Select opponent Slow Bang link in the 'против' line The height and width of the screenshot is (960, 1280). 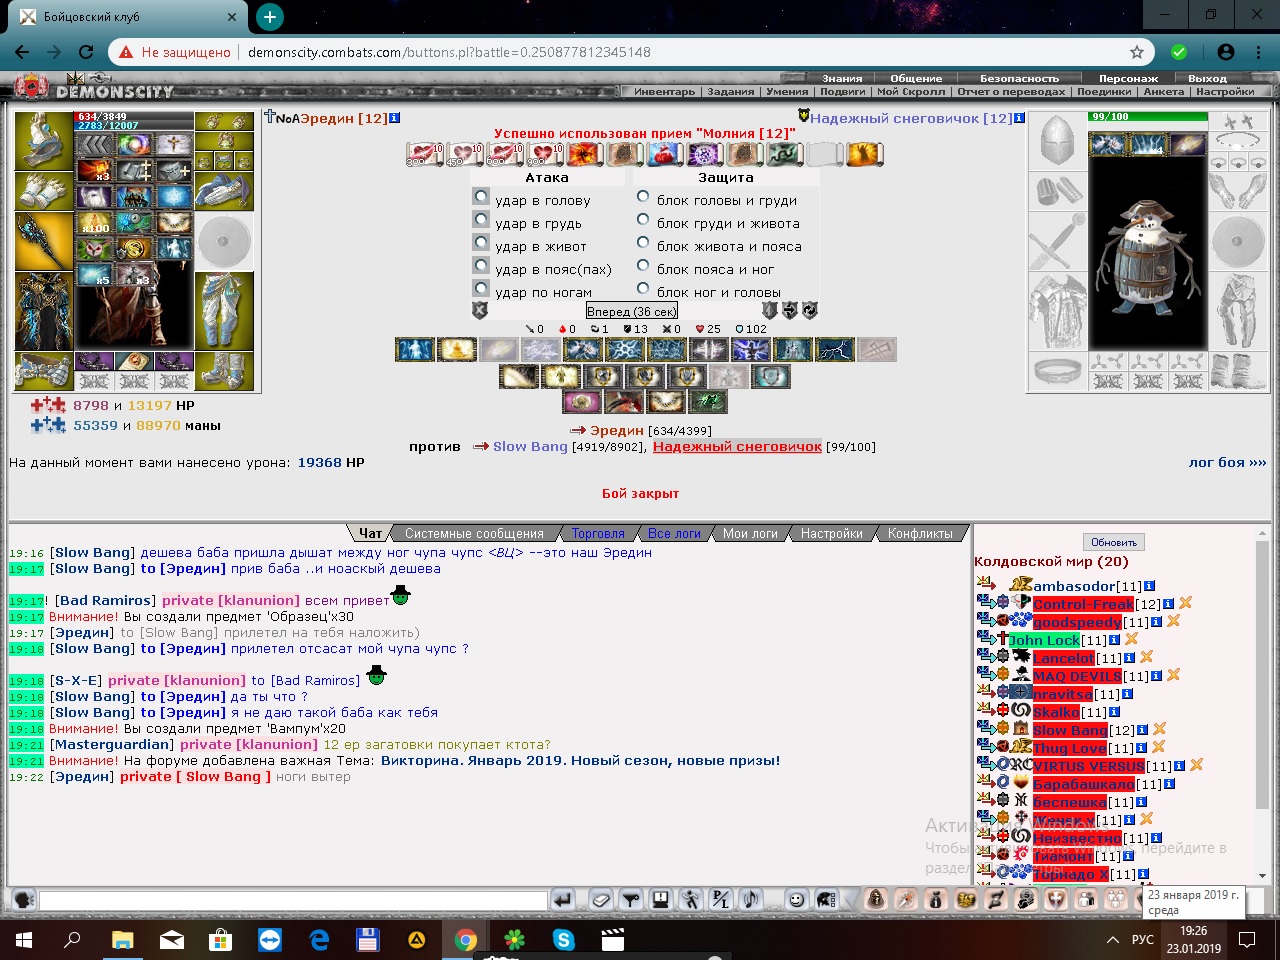pos(530,446)
